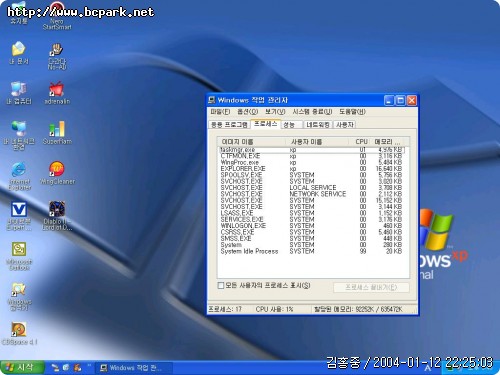The width and height of the screenshot is (500, 375).
Task: Open the 시스템 종료(U) menu
Action: (312, 112)
